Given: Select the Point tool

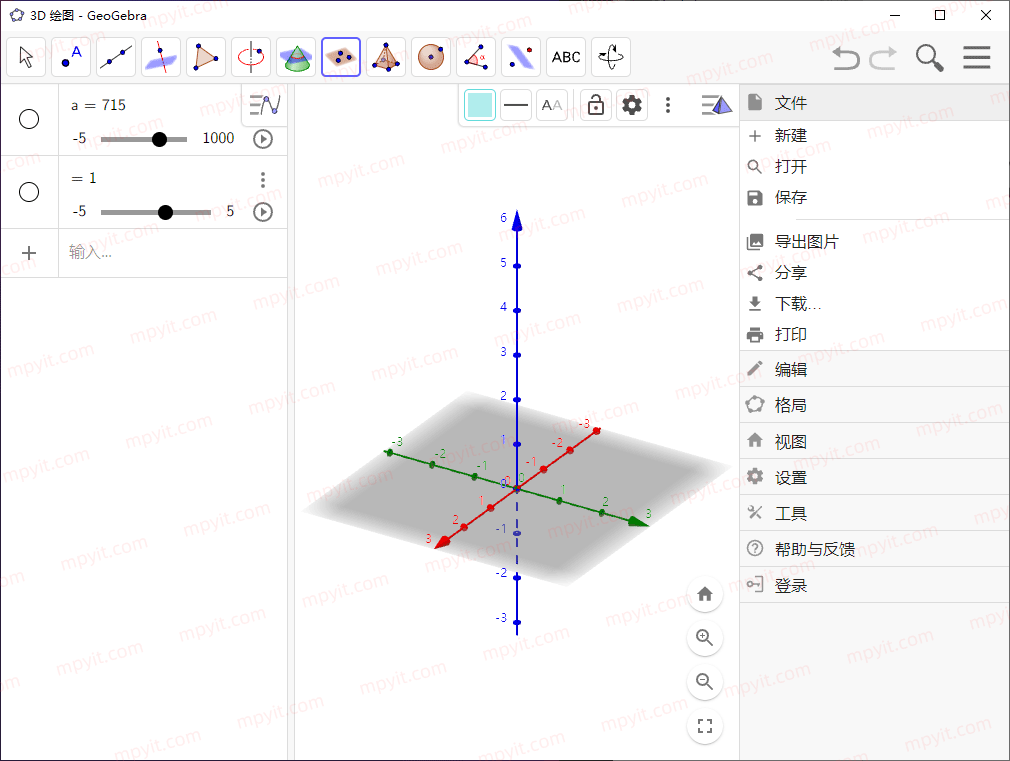Looking at the screenshot, I should click(71, 57).
